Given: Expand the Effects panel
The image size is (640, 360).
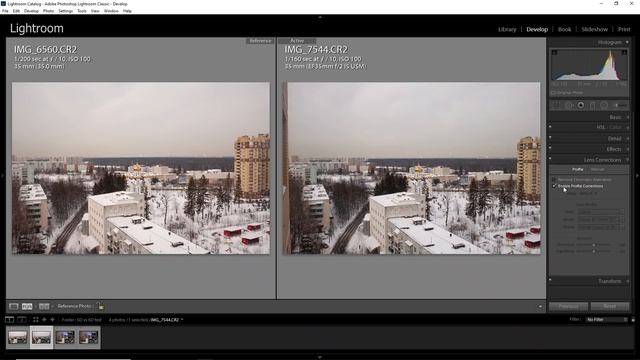Looking at the screenshot, I should 627,149.
